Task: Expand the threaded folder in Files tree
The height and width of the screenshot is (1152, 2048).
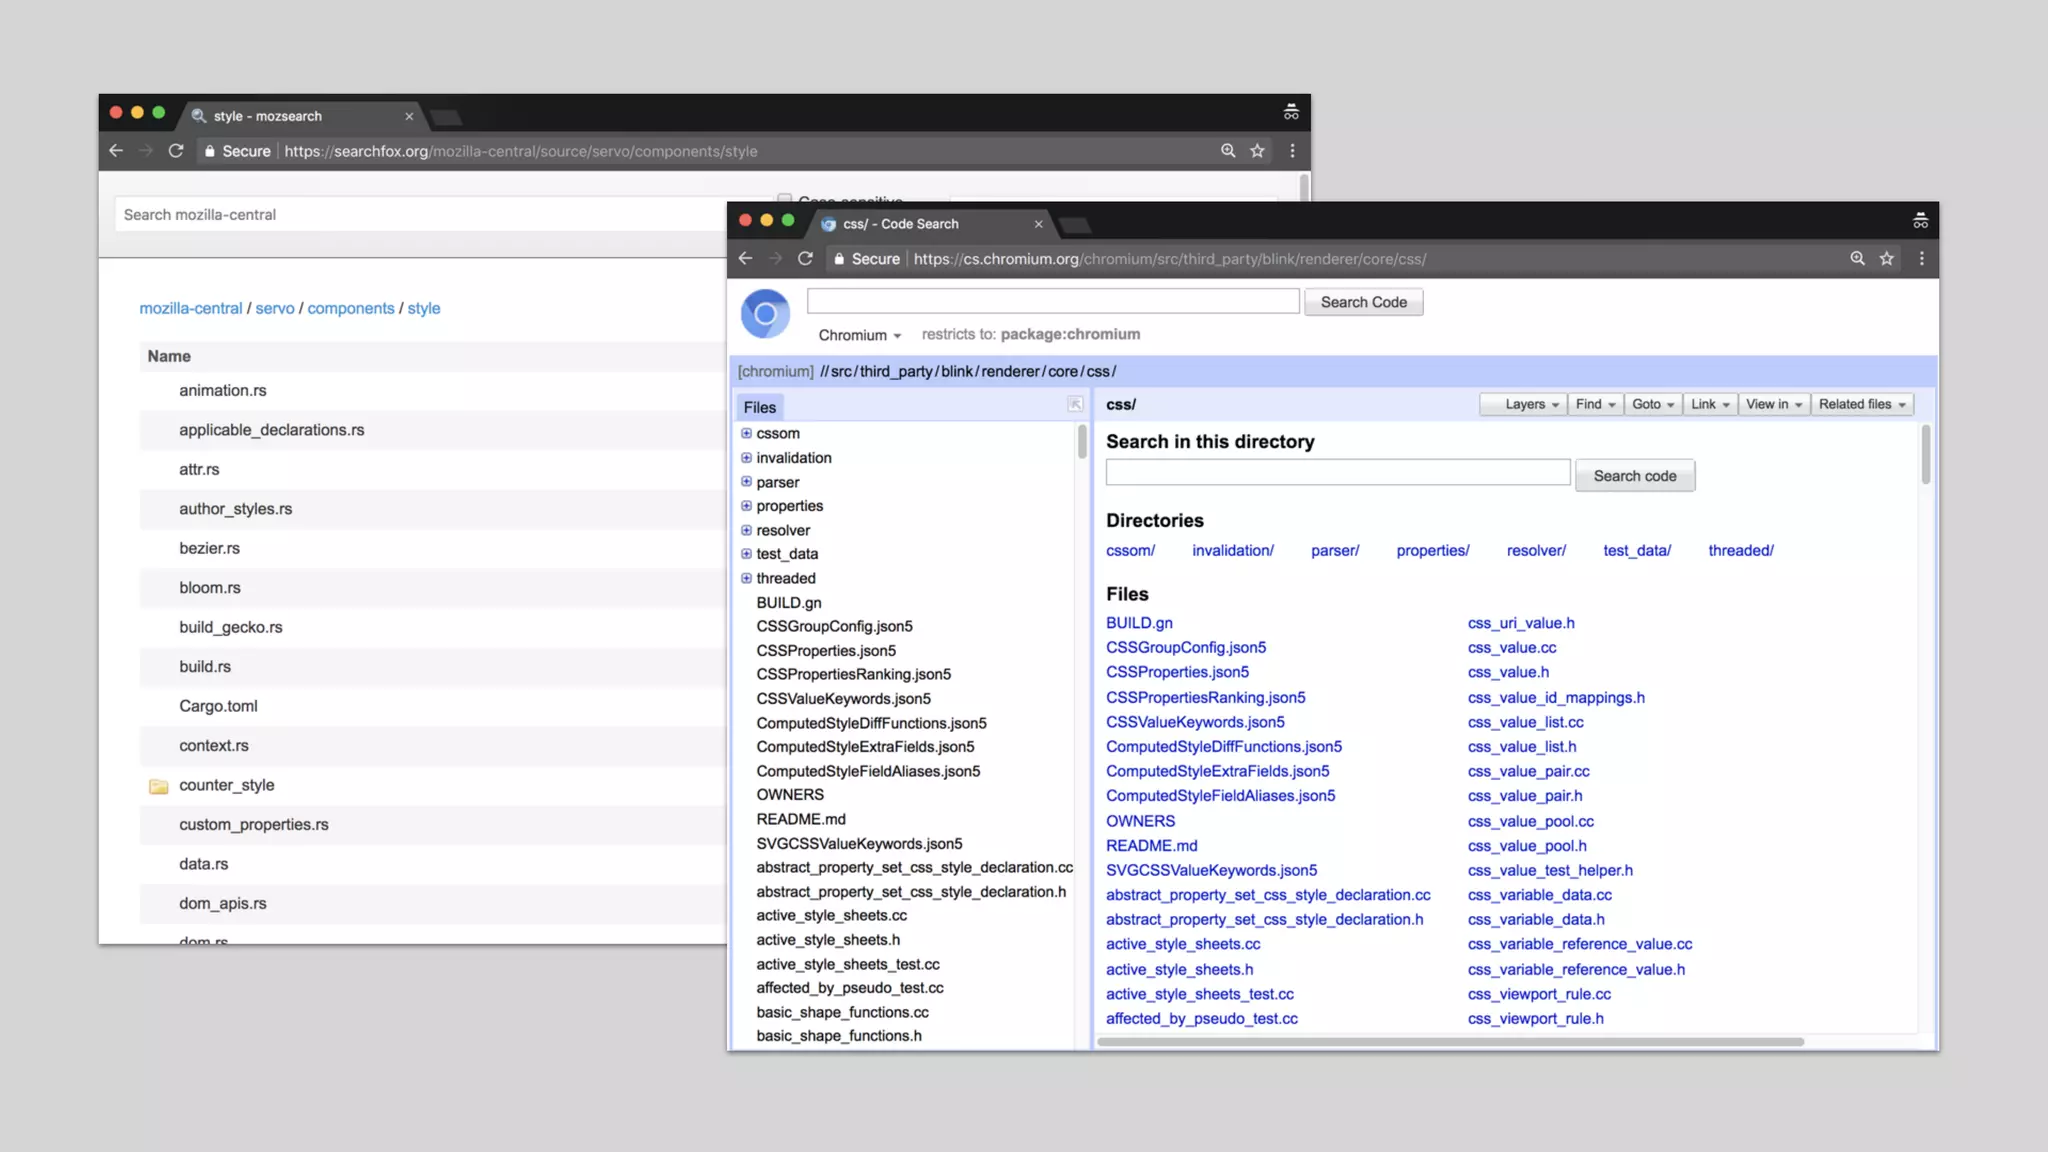Action: (x=746, y=578)
